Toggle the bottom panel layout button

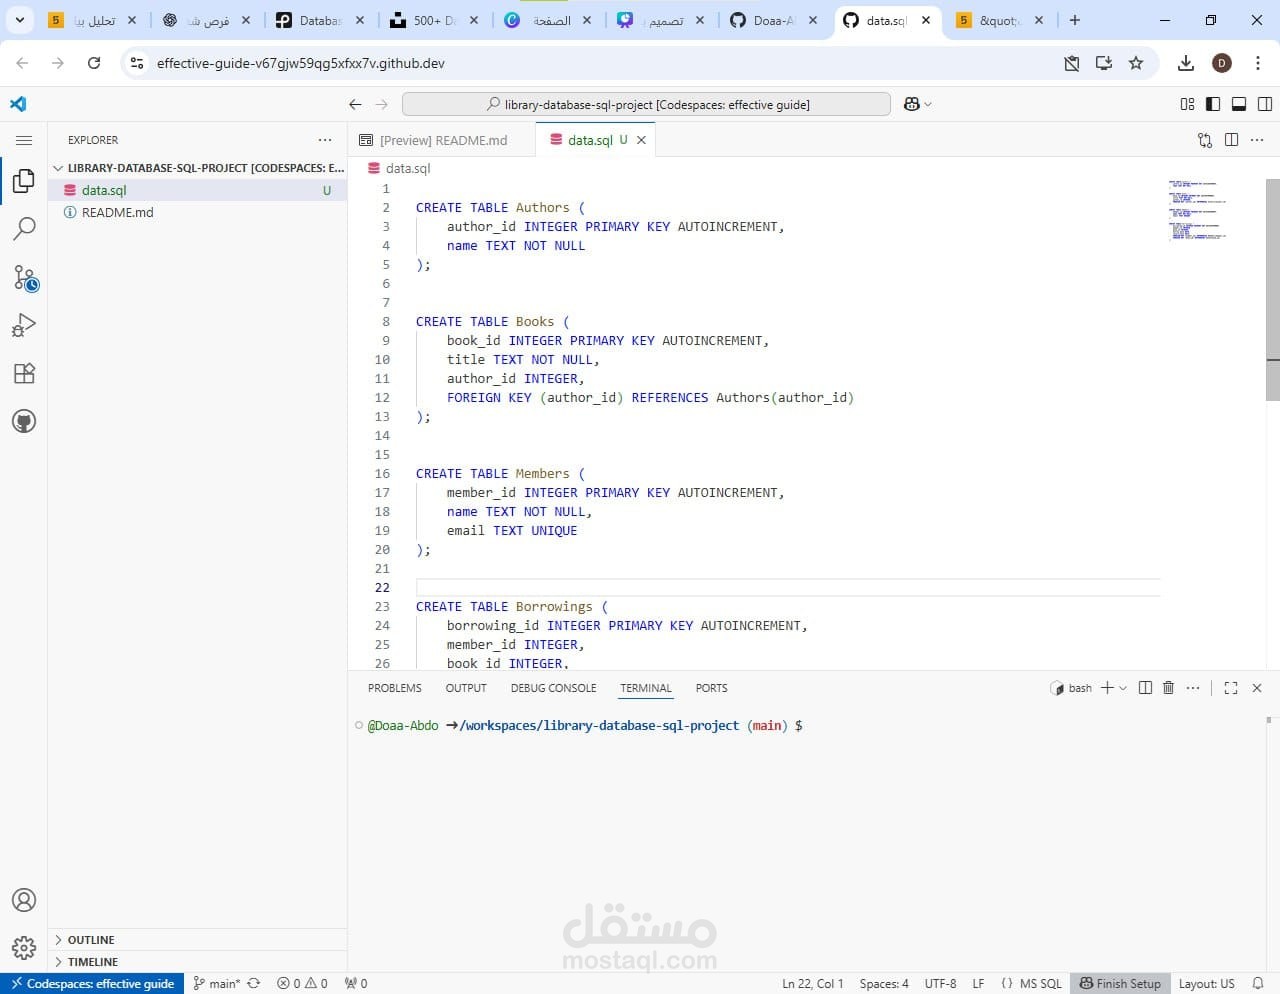[x=1239, y=104]
